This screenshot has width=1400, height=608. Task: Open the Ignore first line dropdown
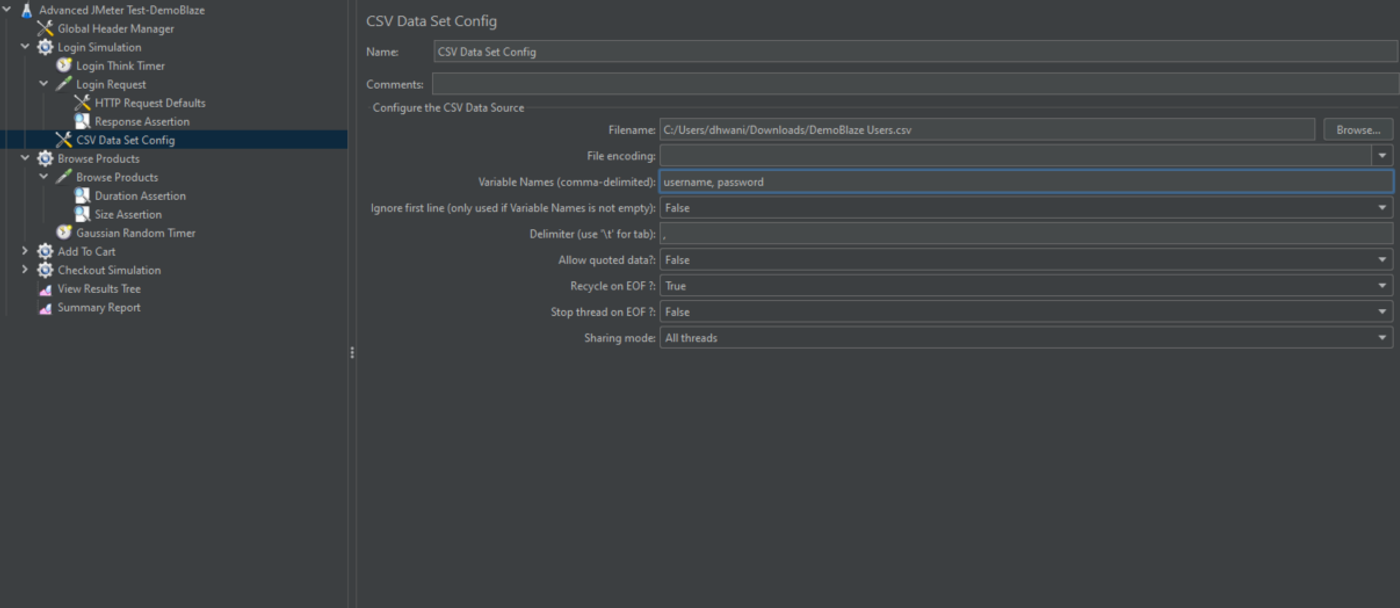1382,207
